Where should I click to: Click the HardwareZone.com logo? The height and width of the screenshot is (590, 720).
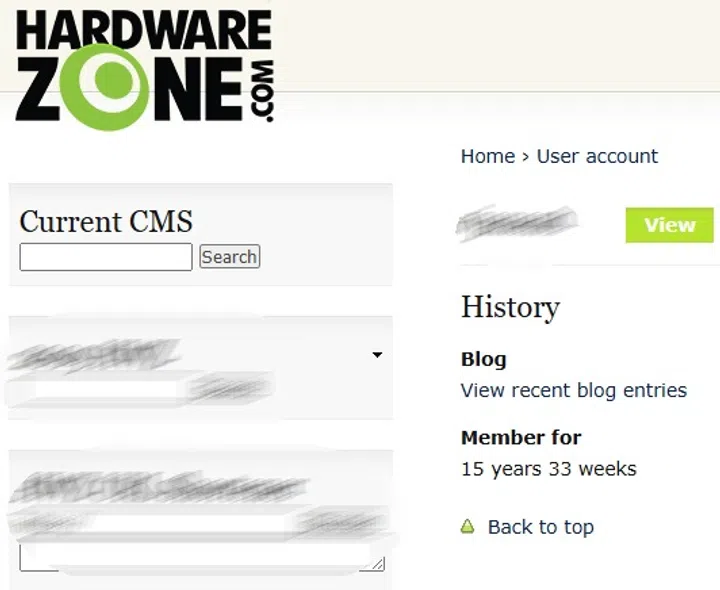coord(145,70)
